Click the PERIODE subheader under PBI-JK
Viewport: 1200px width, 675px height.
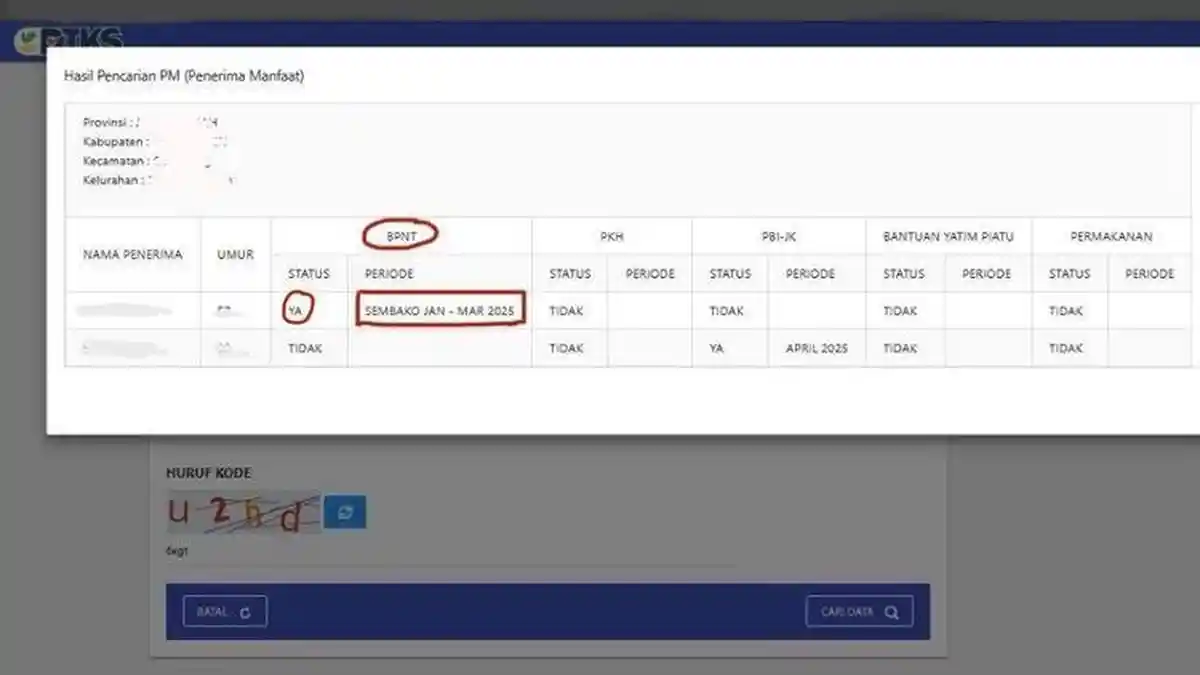pos(810,273)
